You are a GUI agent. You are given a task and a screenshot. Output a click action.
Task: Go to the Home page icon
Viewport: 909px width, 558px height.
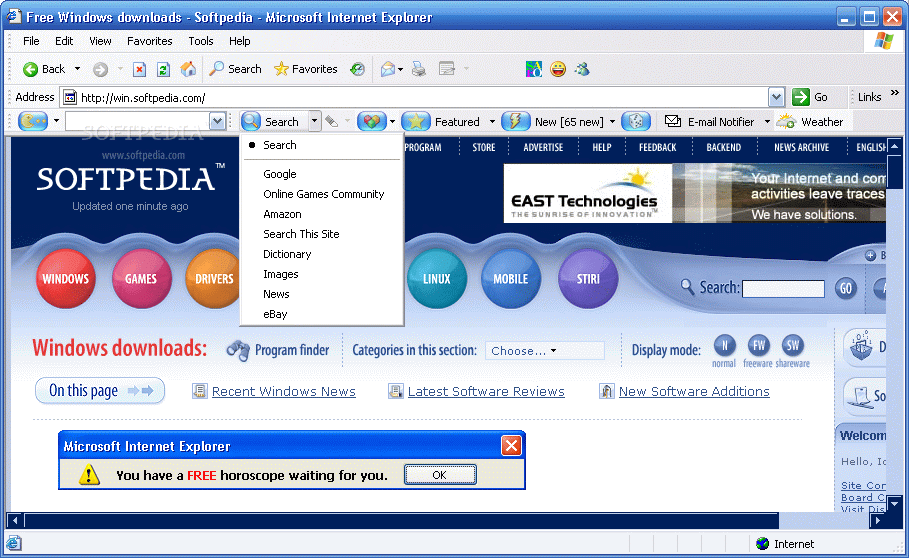188,69
